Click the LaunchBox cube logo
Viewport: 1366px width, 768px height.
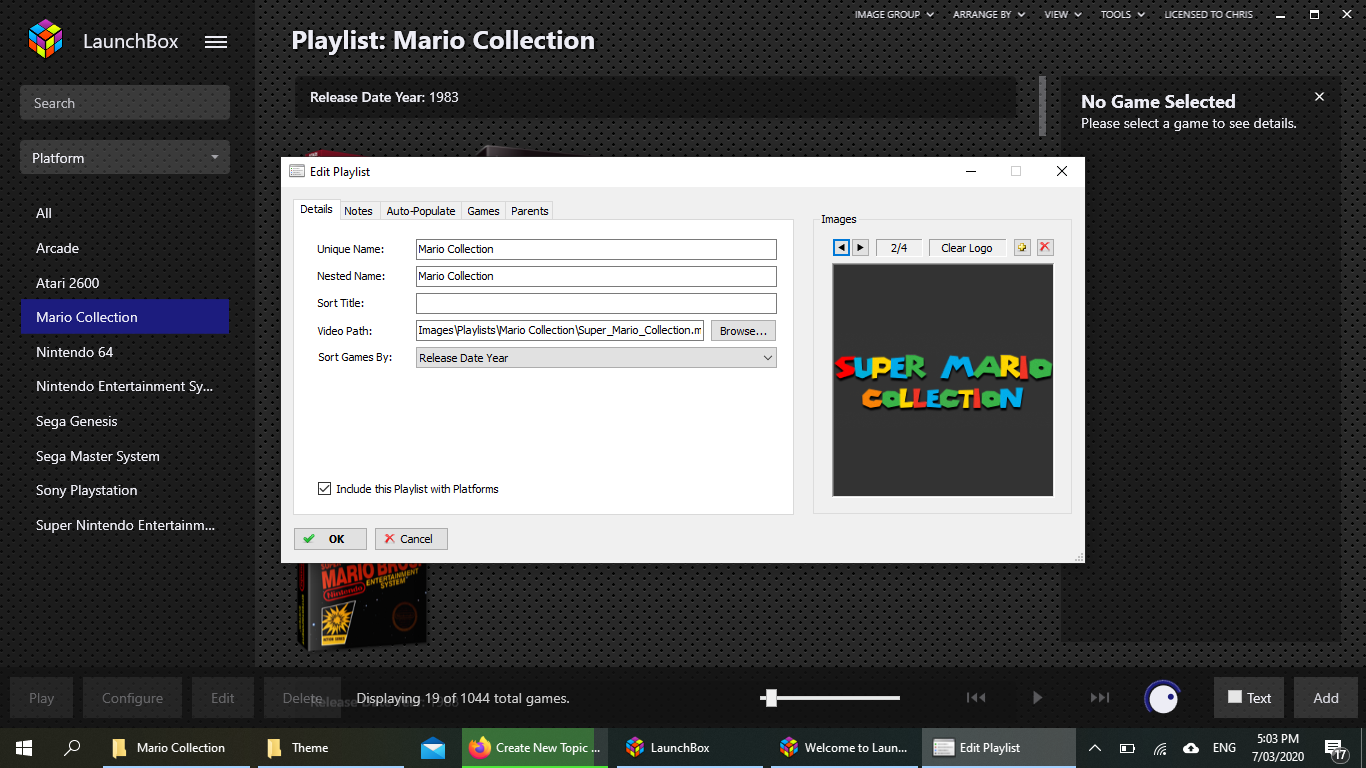(45, 40)
